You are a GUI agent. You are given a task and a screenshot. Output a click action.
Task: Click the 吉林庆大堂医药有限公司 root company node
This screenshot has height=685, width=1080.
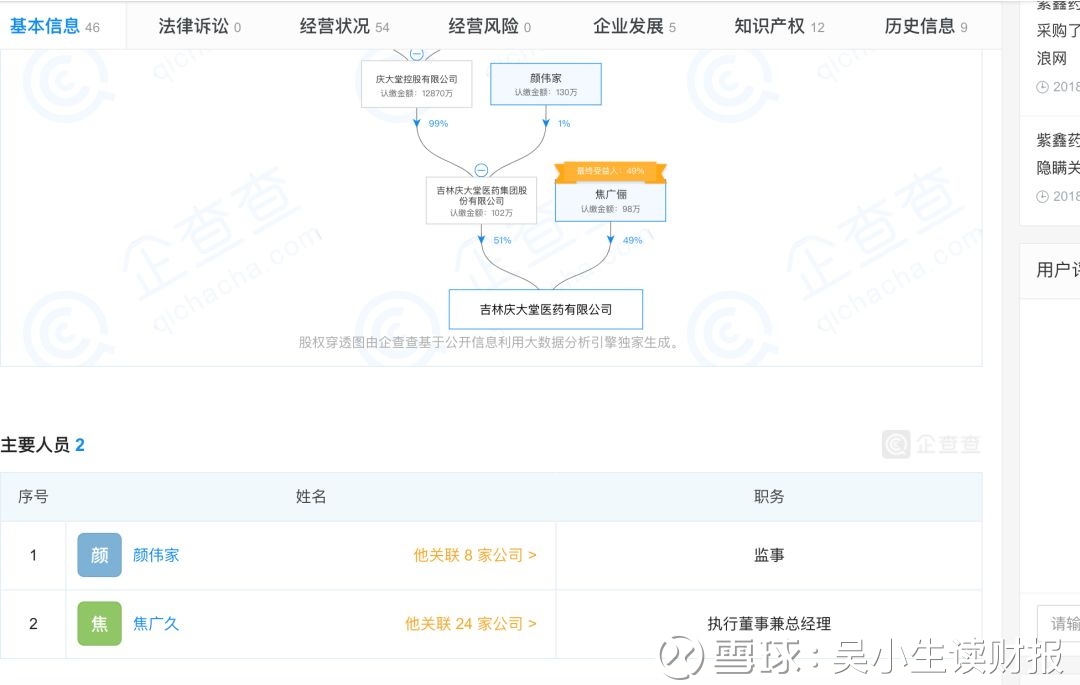[545, 310]
